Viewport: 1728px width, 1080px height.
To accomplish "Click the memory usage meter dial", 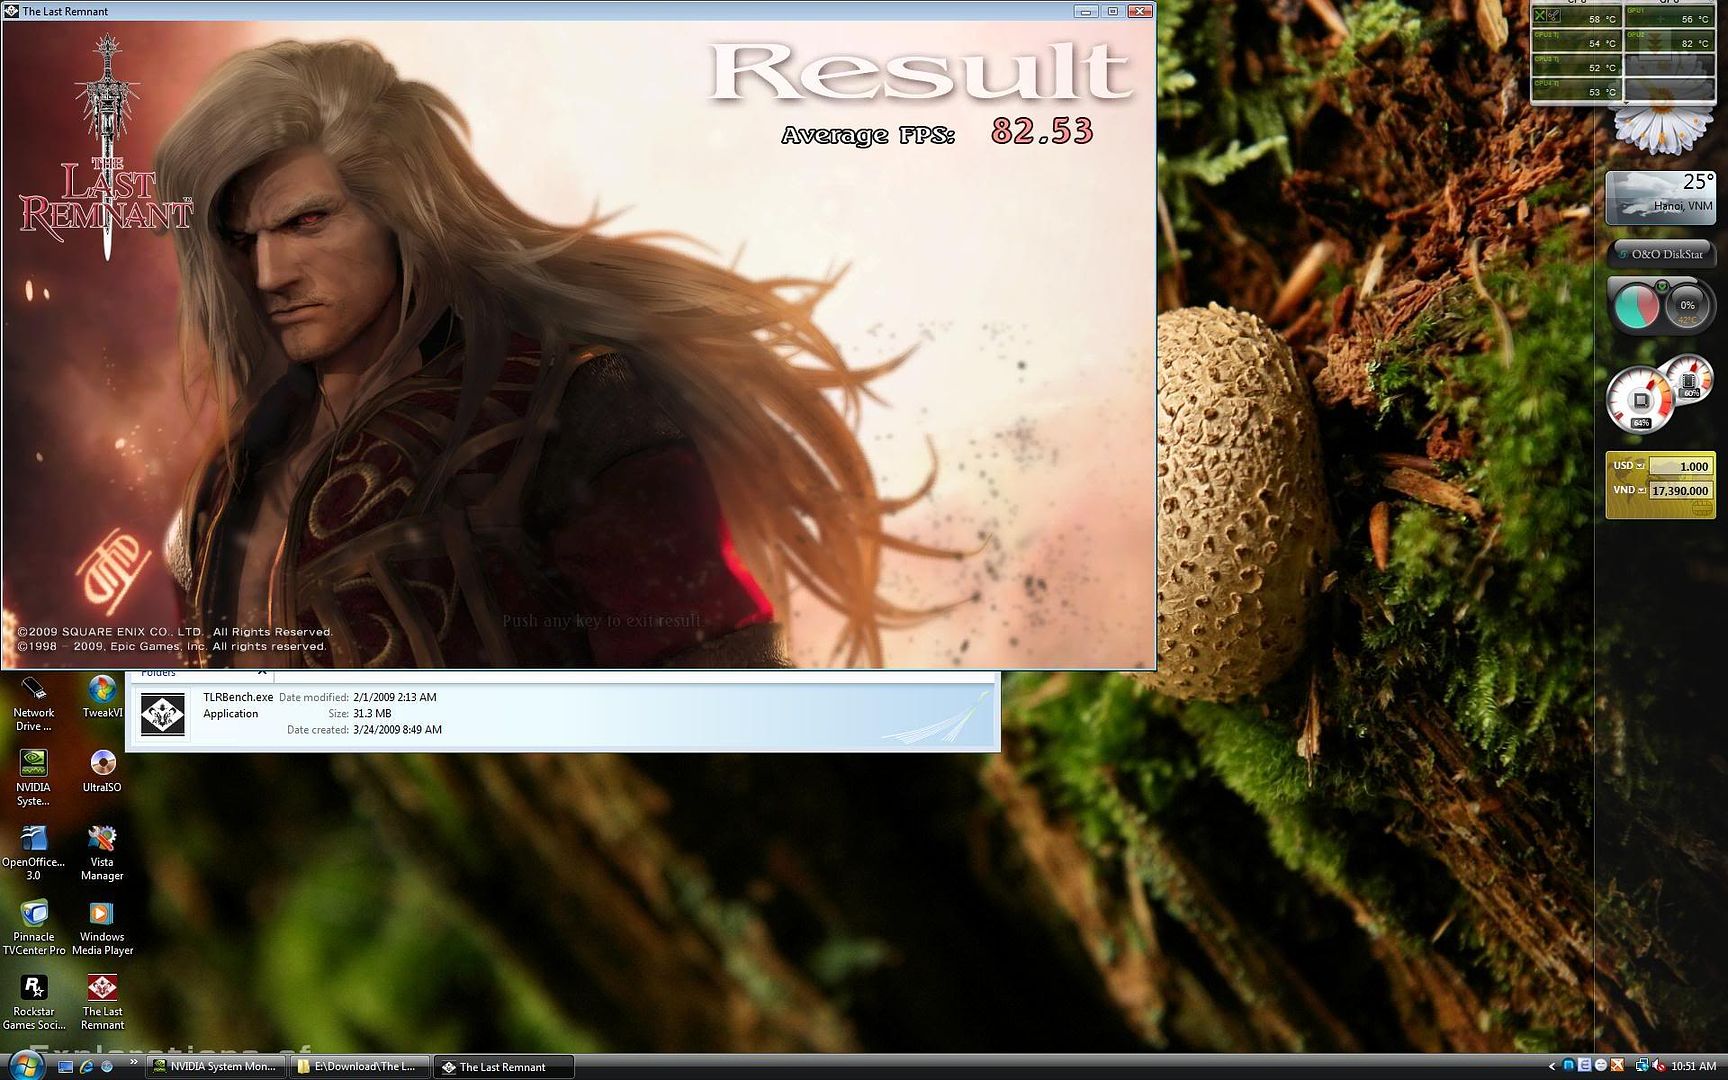I will tap(1690, 380).
